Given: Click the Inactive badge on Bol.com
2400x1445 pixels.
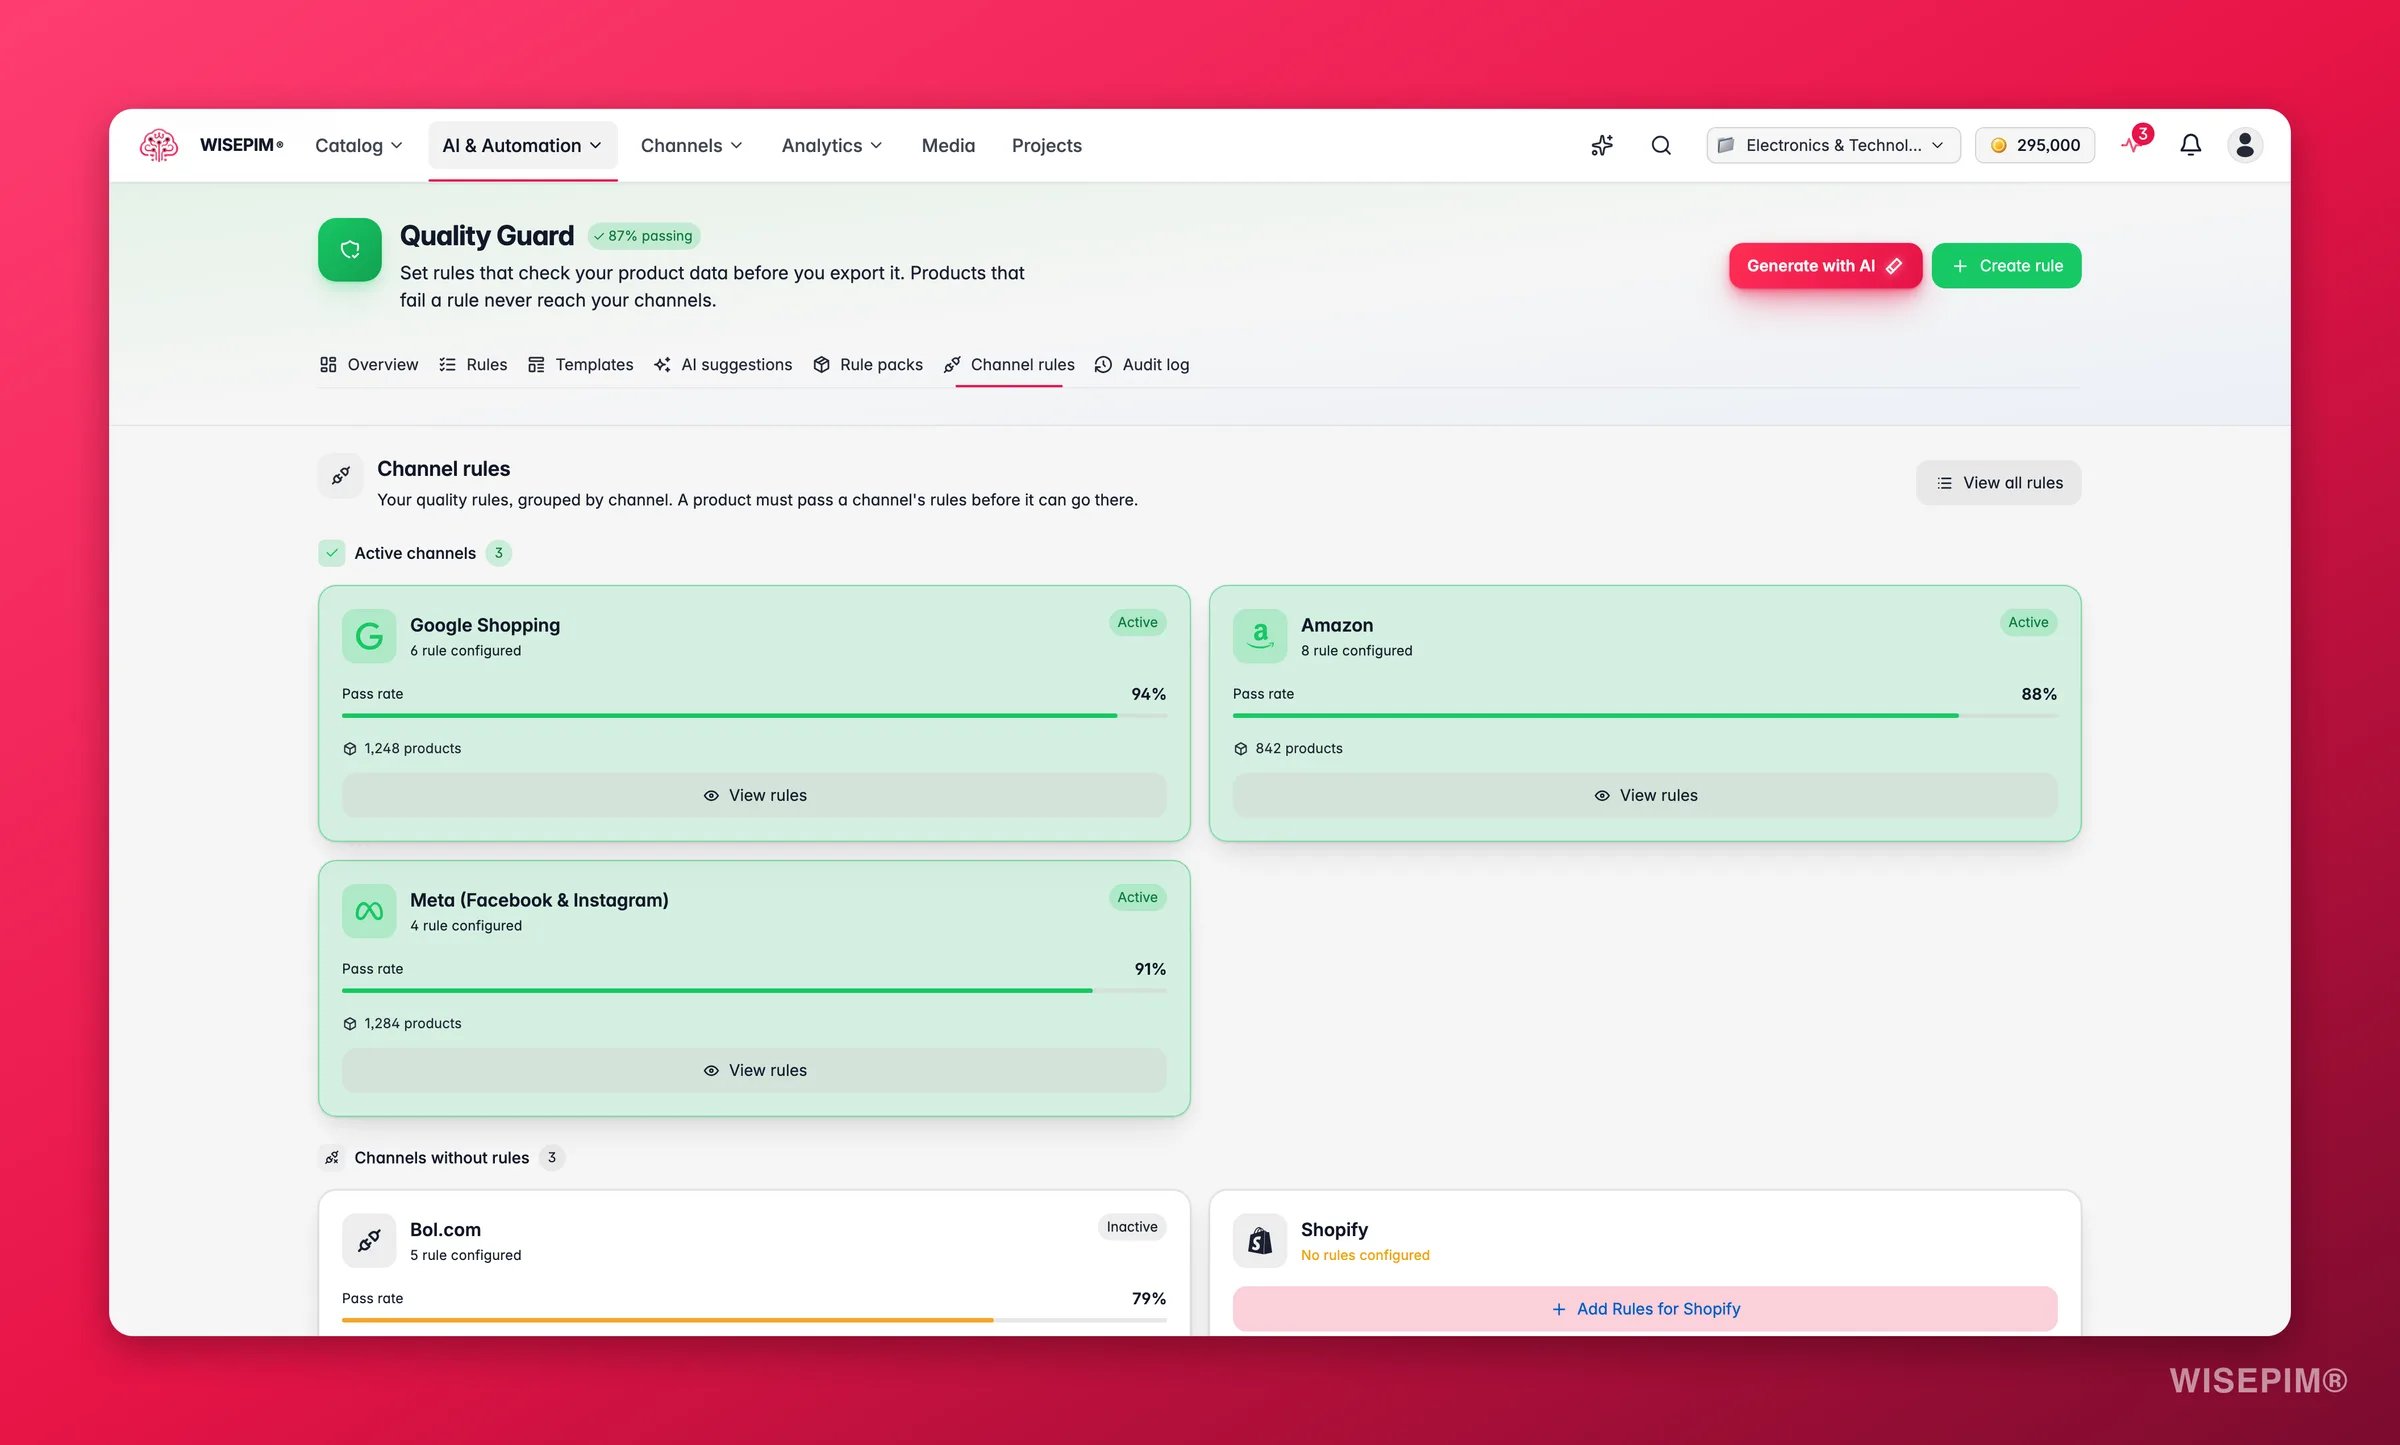Looking at the screenshot, I should click(x=1132, y=1228).
